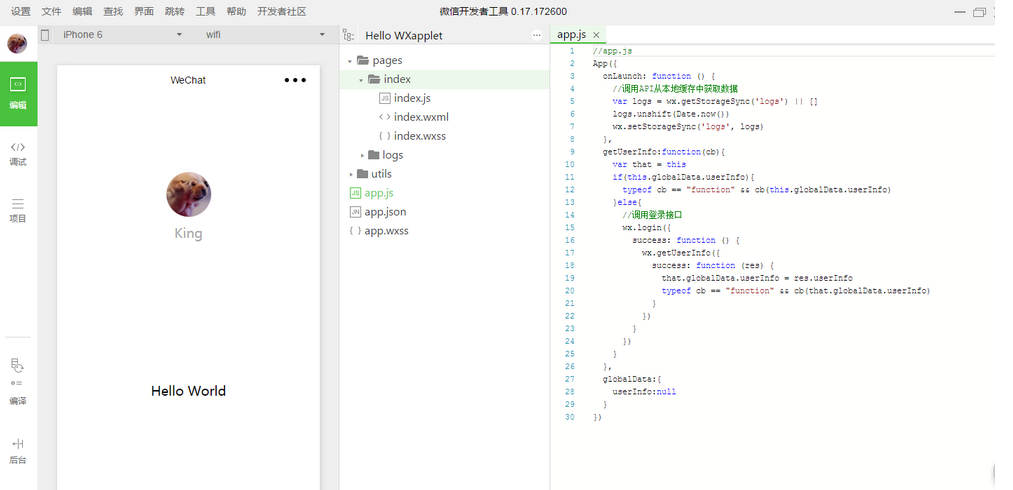Screen dimensions: 1013x490
Task: Open the 工具 menu
Action: pos(205,12)
